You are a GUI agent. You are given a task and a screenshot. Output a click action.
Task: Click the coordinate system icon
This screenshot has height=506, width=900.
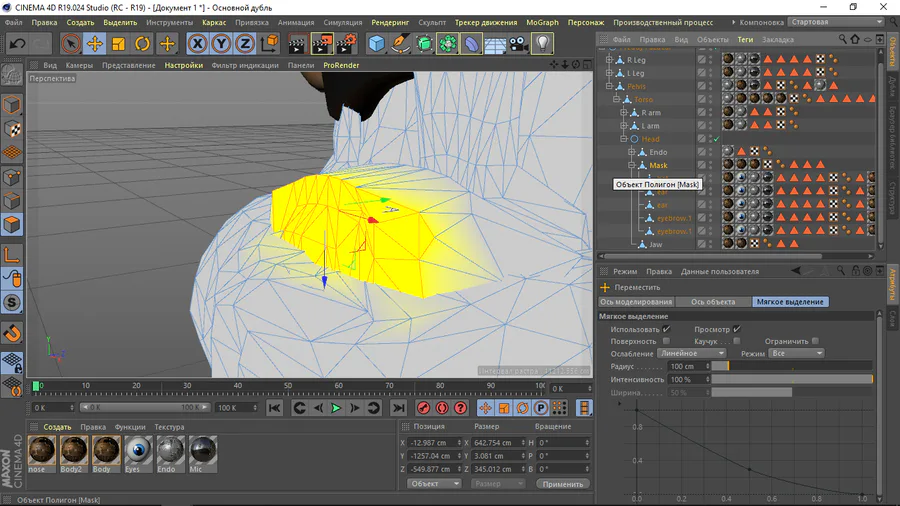(x=269, y=44)
